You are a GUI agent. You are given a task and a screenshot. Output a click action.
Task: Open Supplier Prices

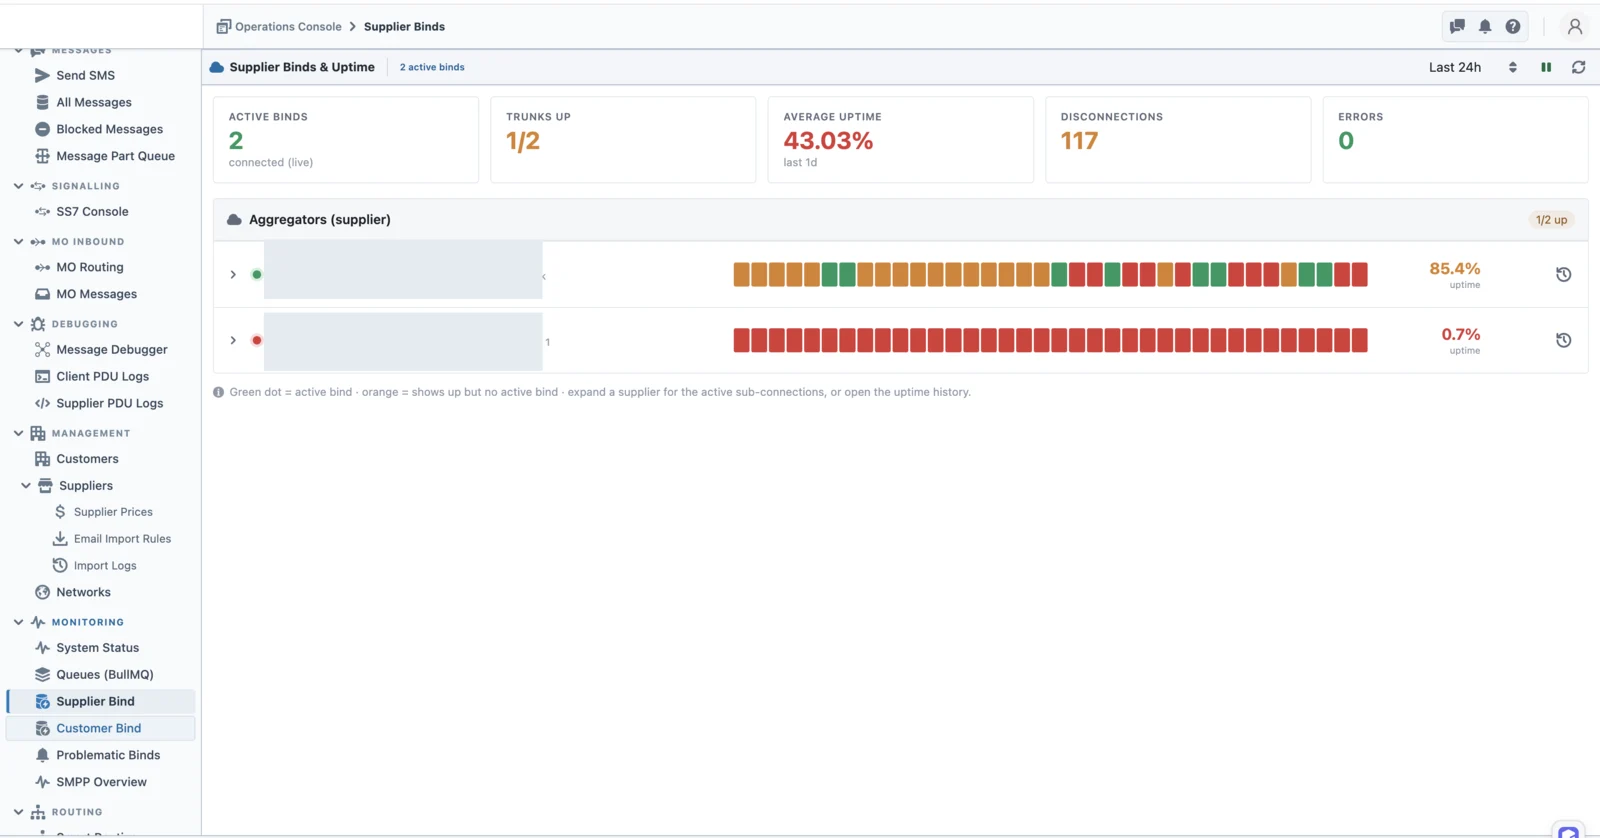click(x=113, y=512)
